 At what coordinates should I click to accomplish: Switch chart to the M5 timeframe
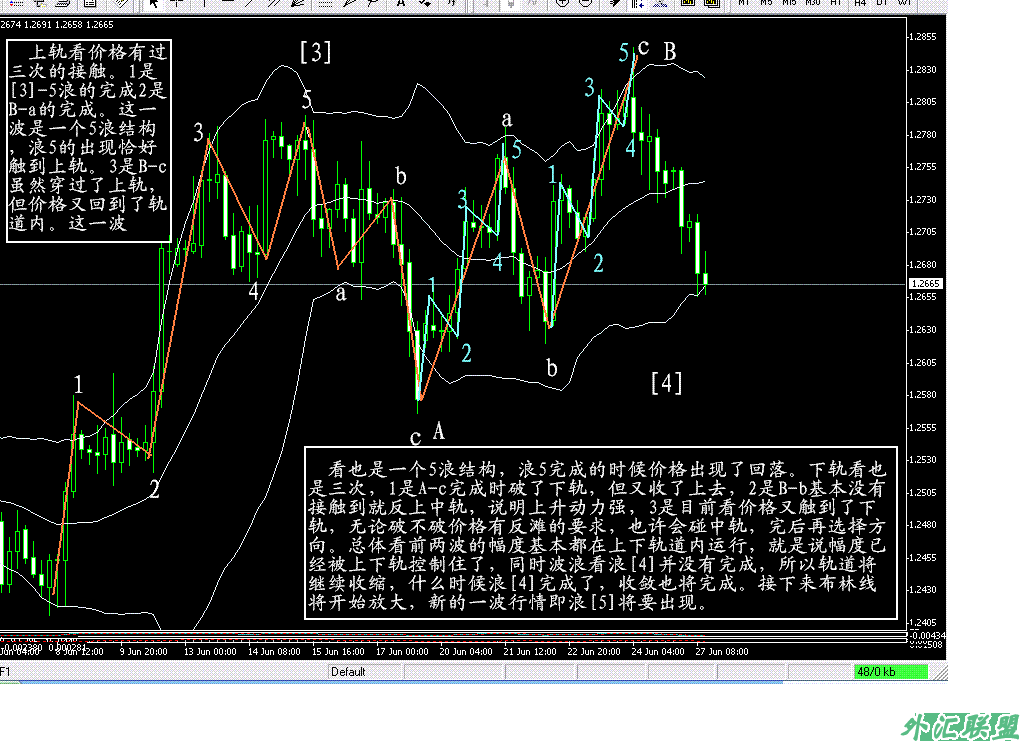click(x=766, y=3)
